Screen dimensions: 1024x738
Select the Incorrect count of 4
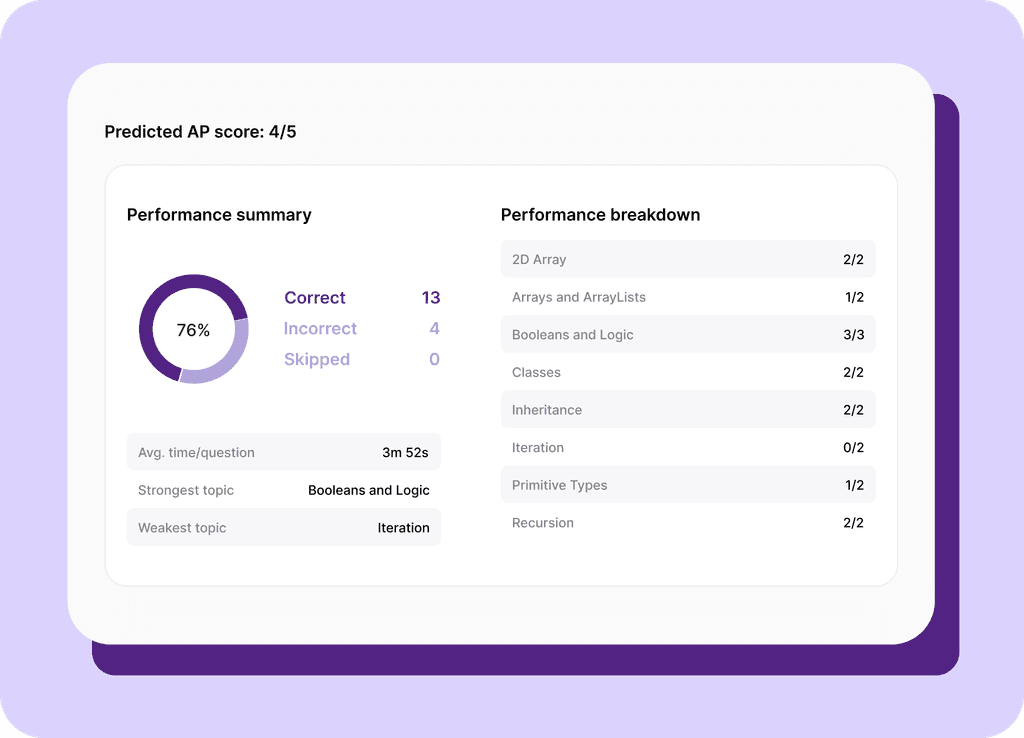tap(434, 329)
